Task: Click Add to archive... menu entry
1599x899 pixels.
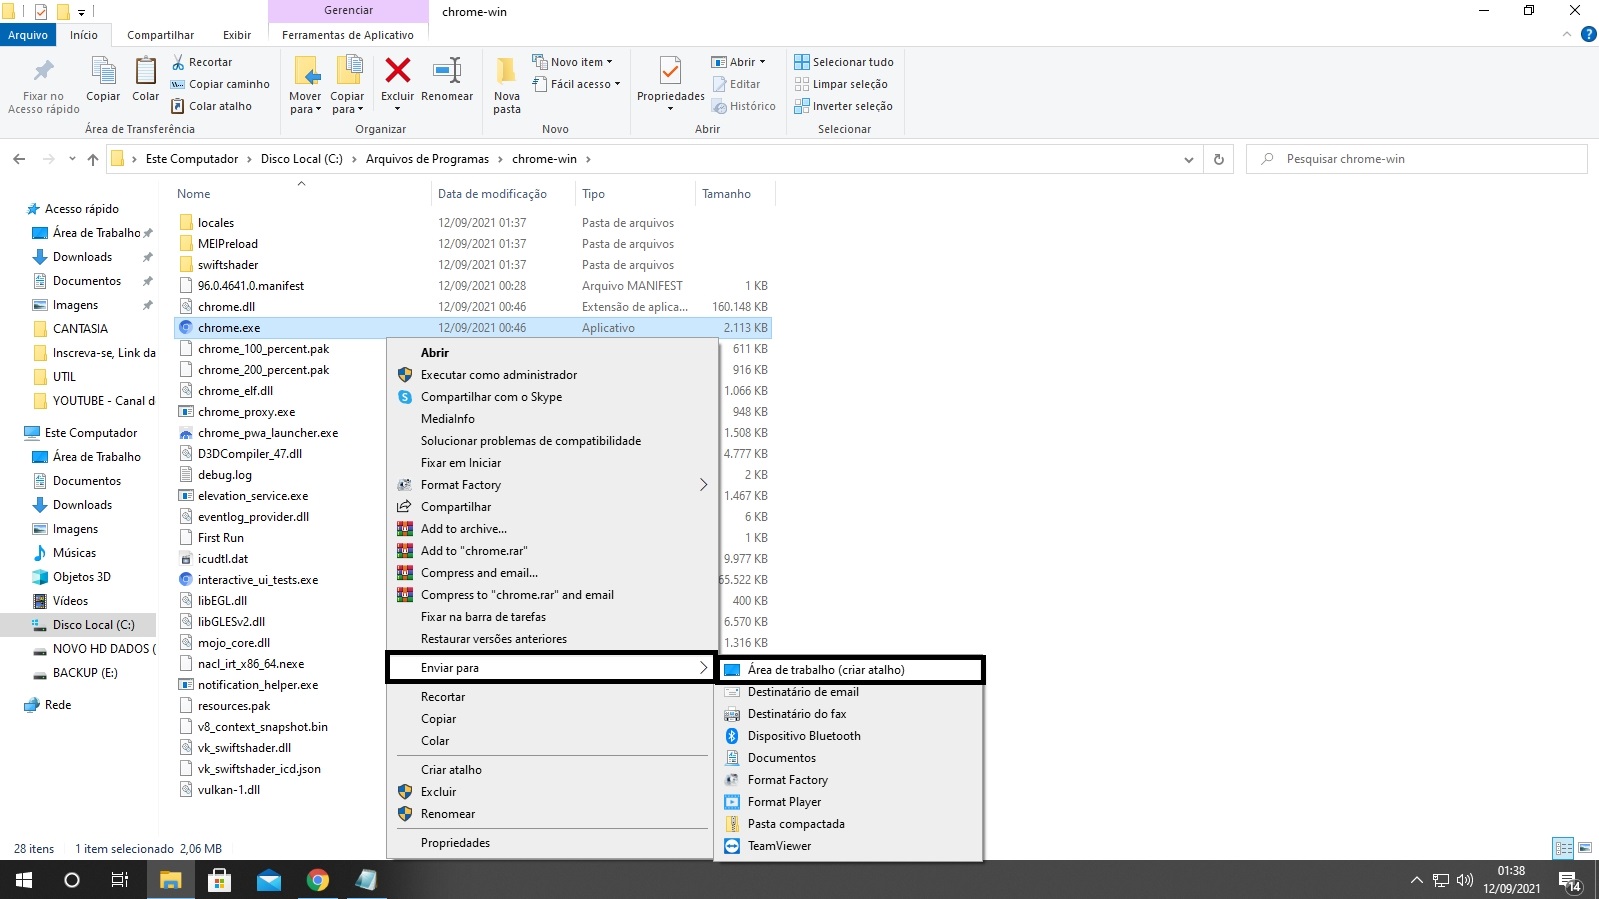Action: pos(464,529)
